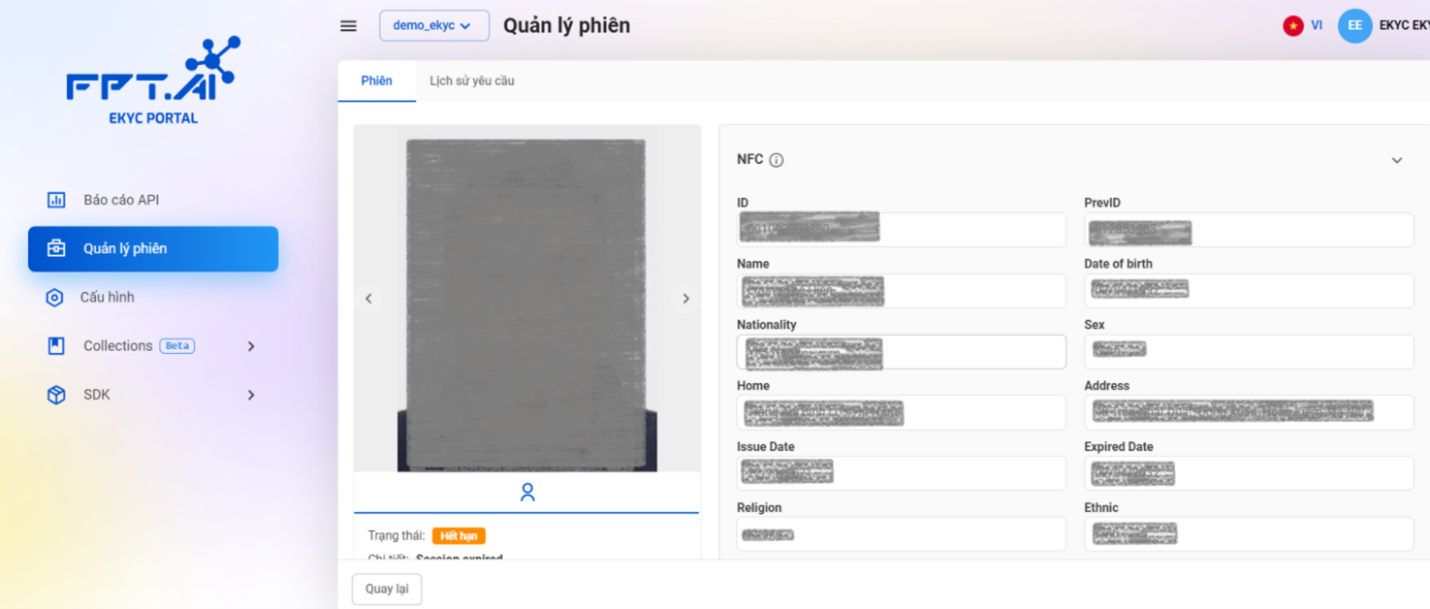Show the previous image with left arrow
The width and height of the screenshot is (1430, 609).
click(x=369, y=298)
